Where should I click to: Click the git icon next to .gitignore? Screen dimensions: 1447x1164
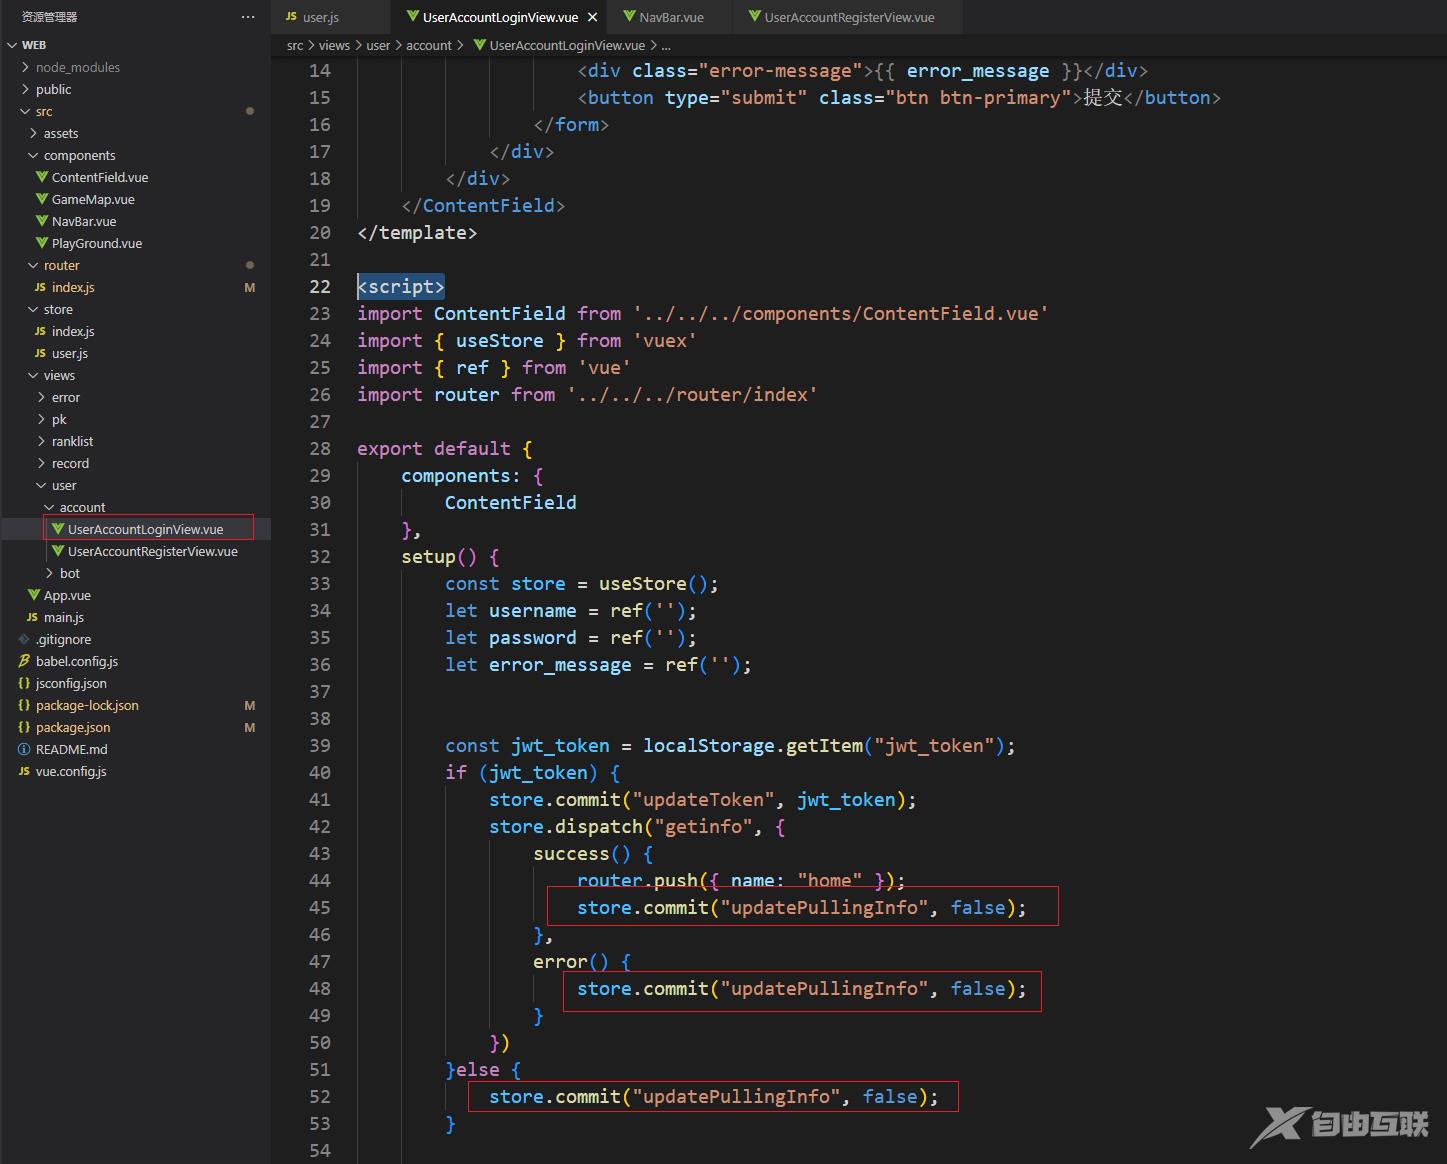[24, 639]
